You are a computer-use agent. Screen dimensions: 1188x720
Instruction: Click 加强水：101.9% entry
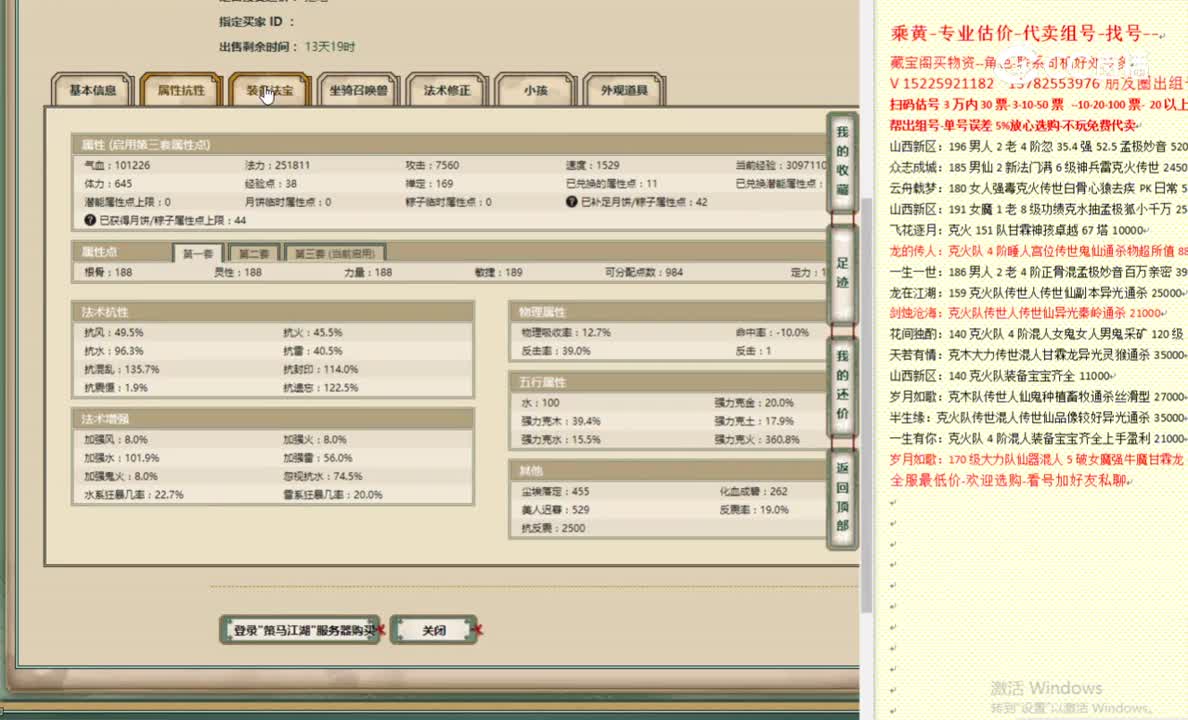[x=122, y=458]
